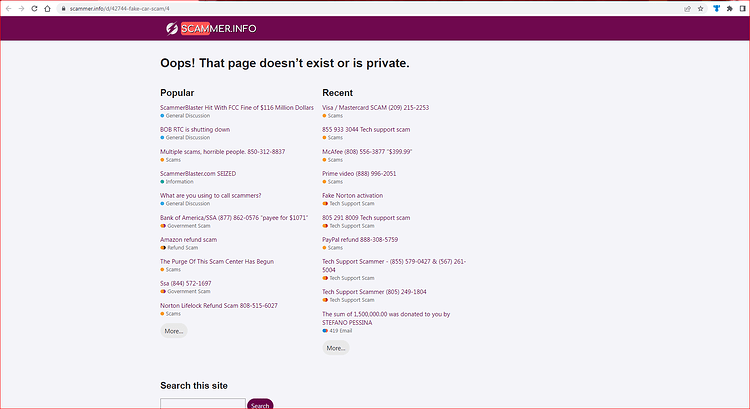
Task: Open Norton Lifelock Refund Scam topic
Action: [219, 306]
